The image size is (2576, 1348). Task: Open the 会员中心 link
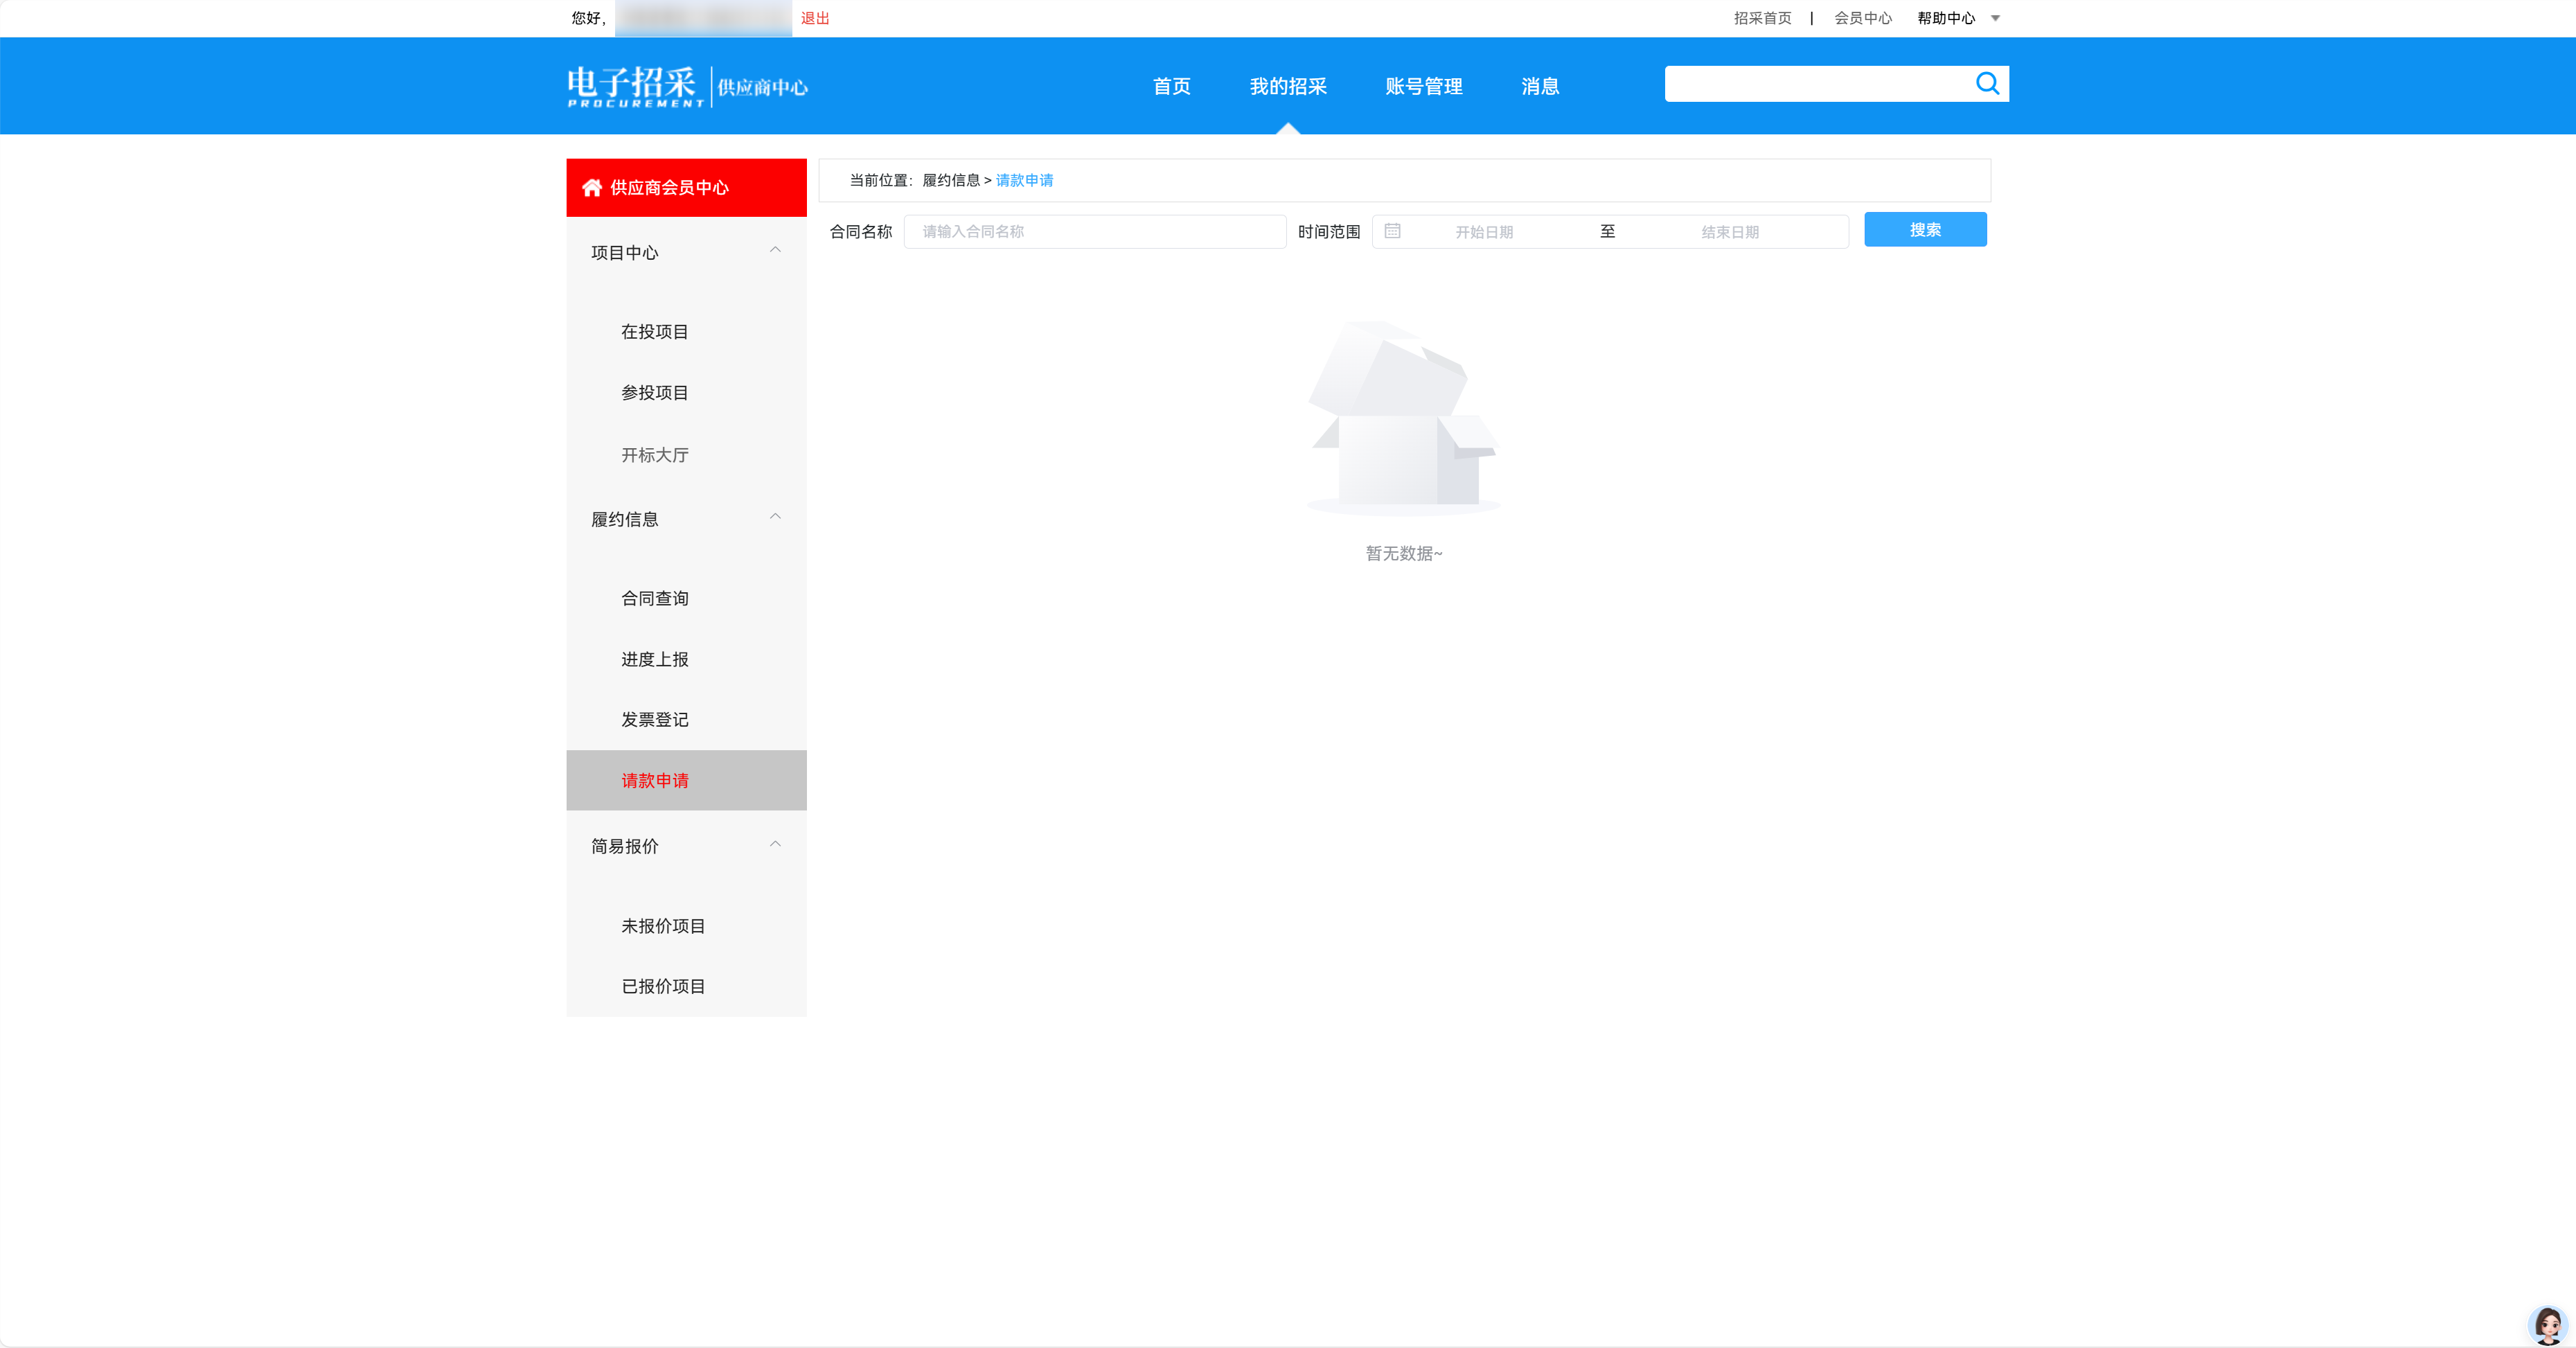1863,18
